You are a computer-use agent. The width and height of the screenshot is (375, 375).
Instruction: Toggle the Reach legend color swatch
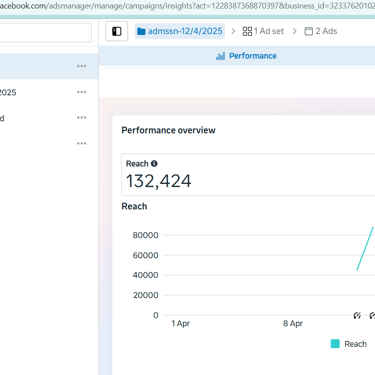pos(335,344)
